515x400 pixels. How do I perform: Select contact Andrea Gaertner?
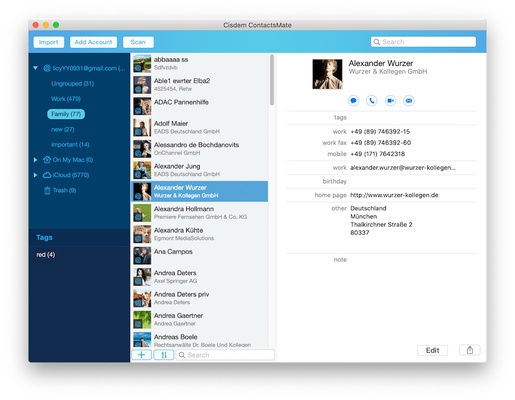(199, 319)
